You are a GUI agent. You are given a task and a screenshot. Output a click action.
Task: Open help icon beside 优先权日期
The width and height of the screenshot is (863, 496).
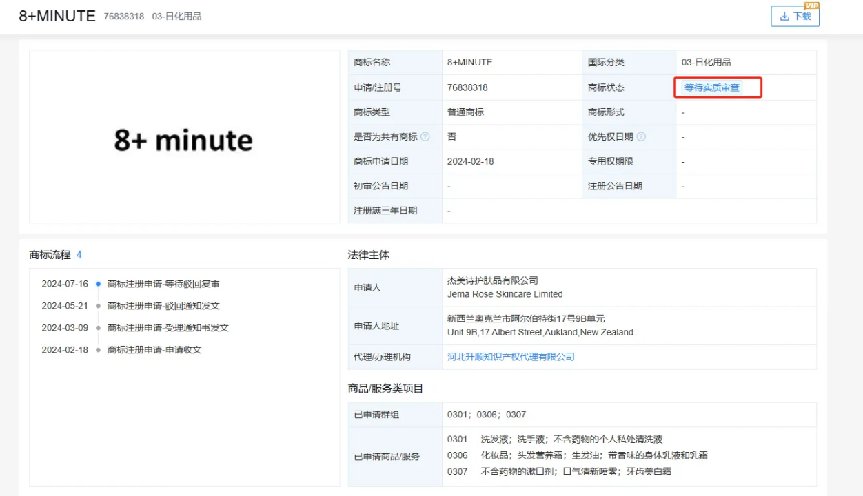(x=641, y=137)
